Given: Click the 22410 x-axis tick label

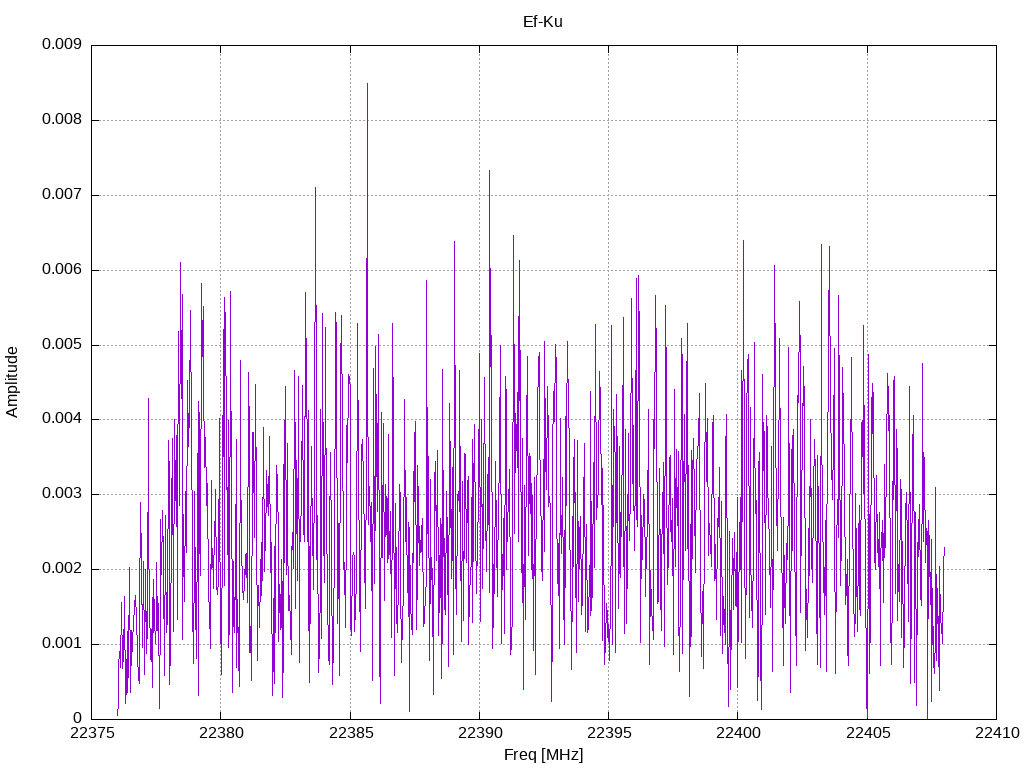Looking at the screenshot, I should [997, 733].
